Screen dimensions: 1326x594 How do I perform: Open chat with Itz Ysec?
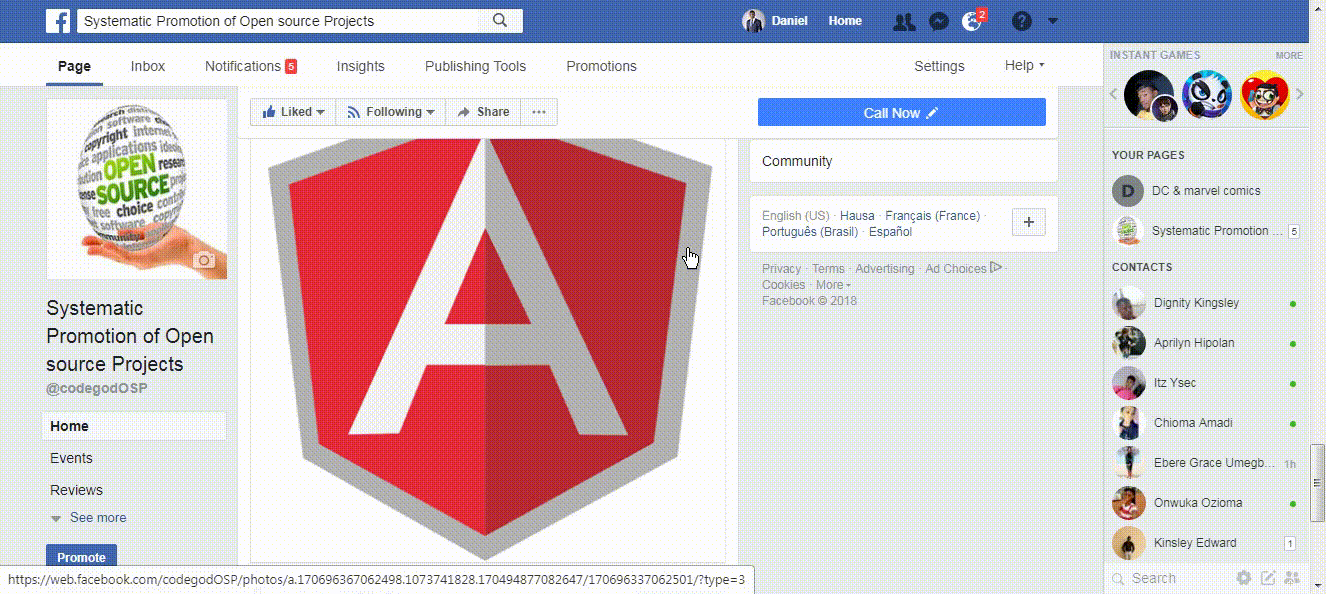[x=1206, y=383]
